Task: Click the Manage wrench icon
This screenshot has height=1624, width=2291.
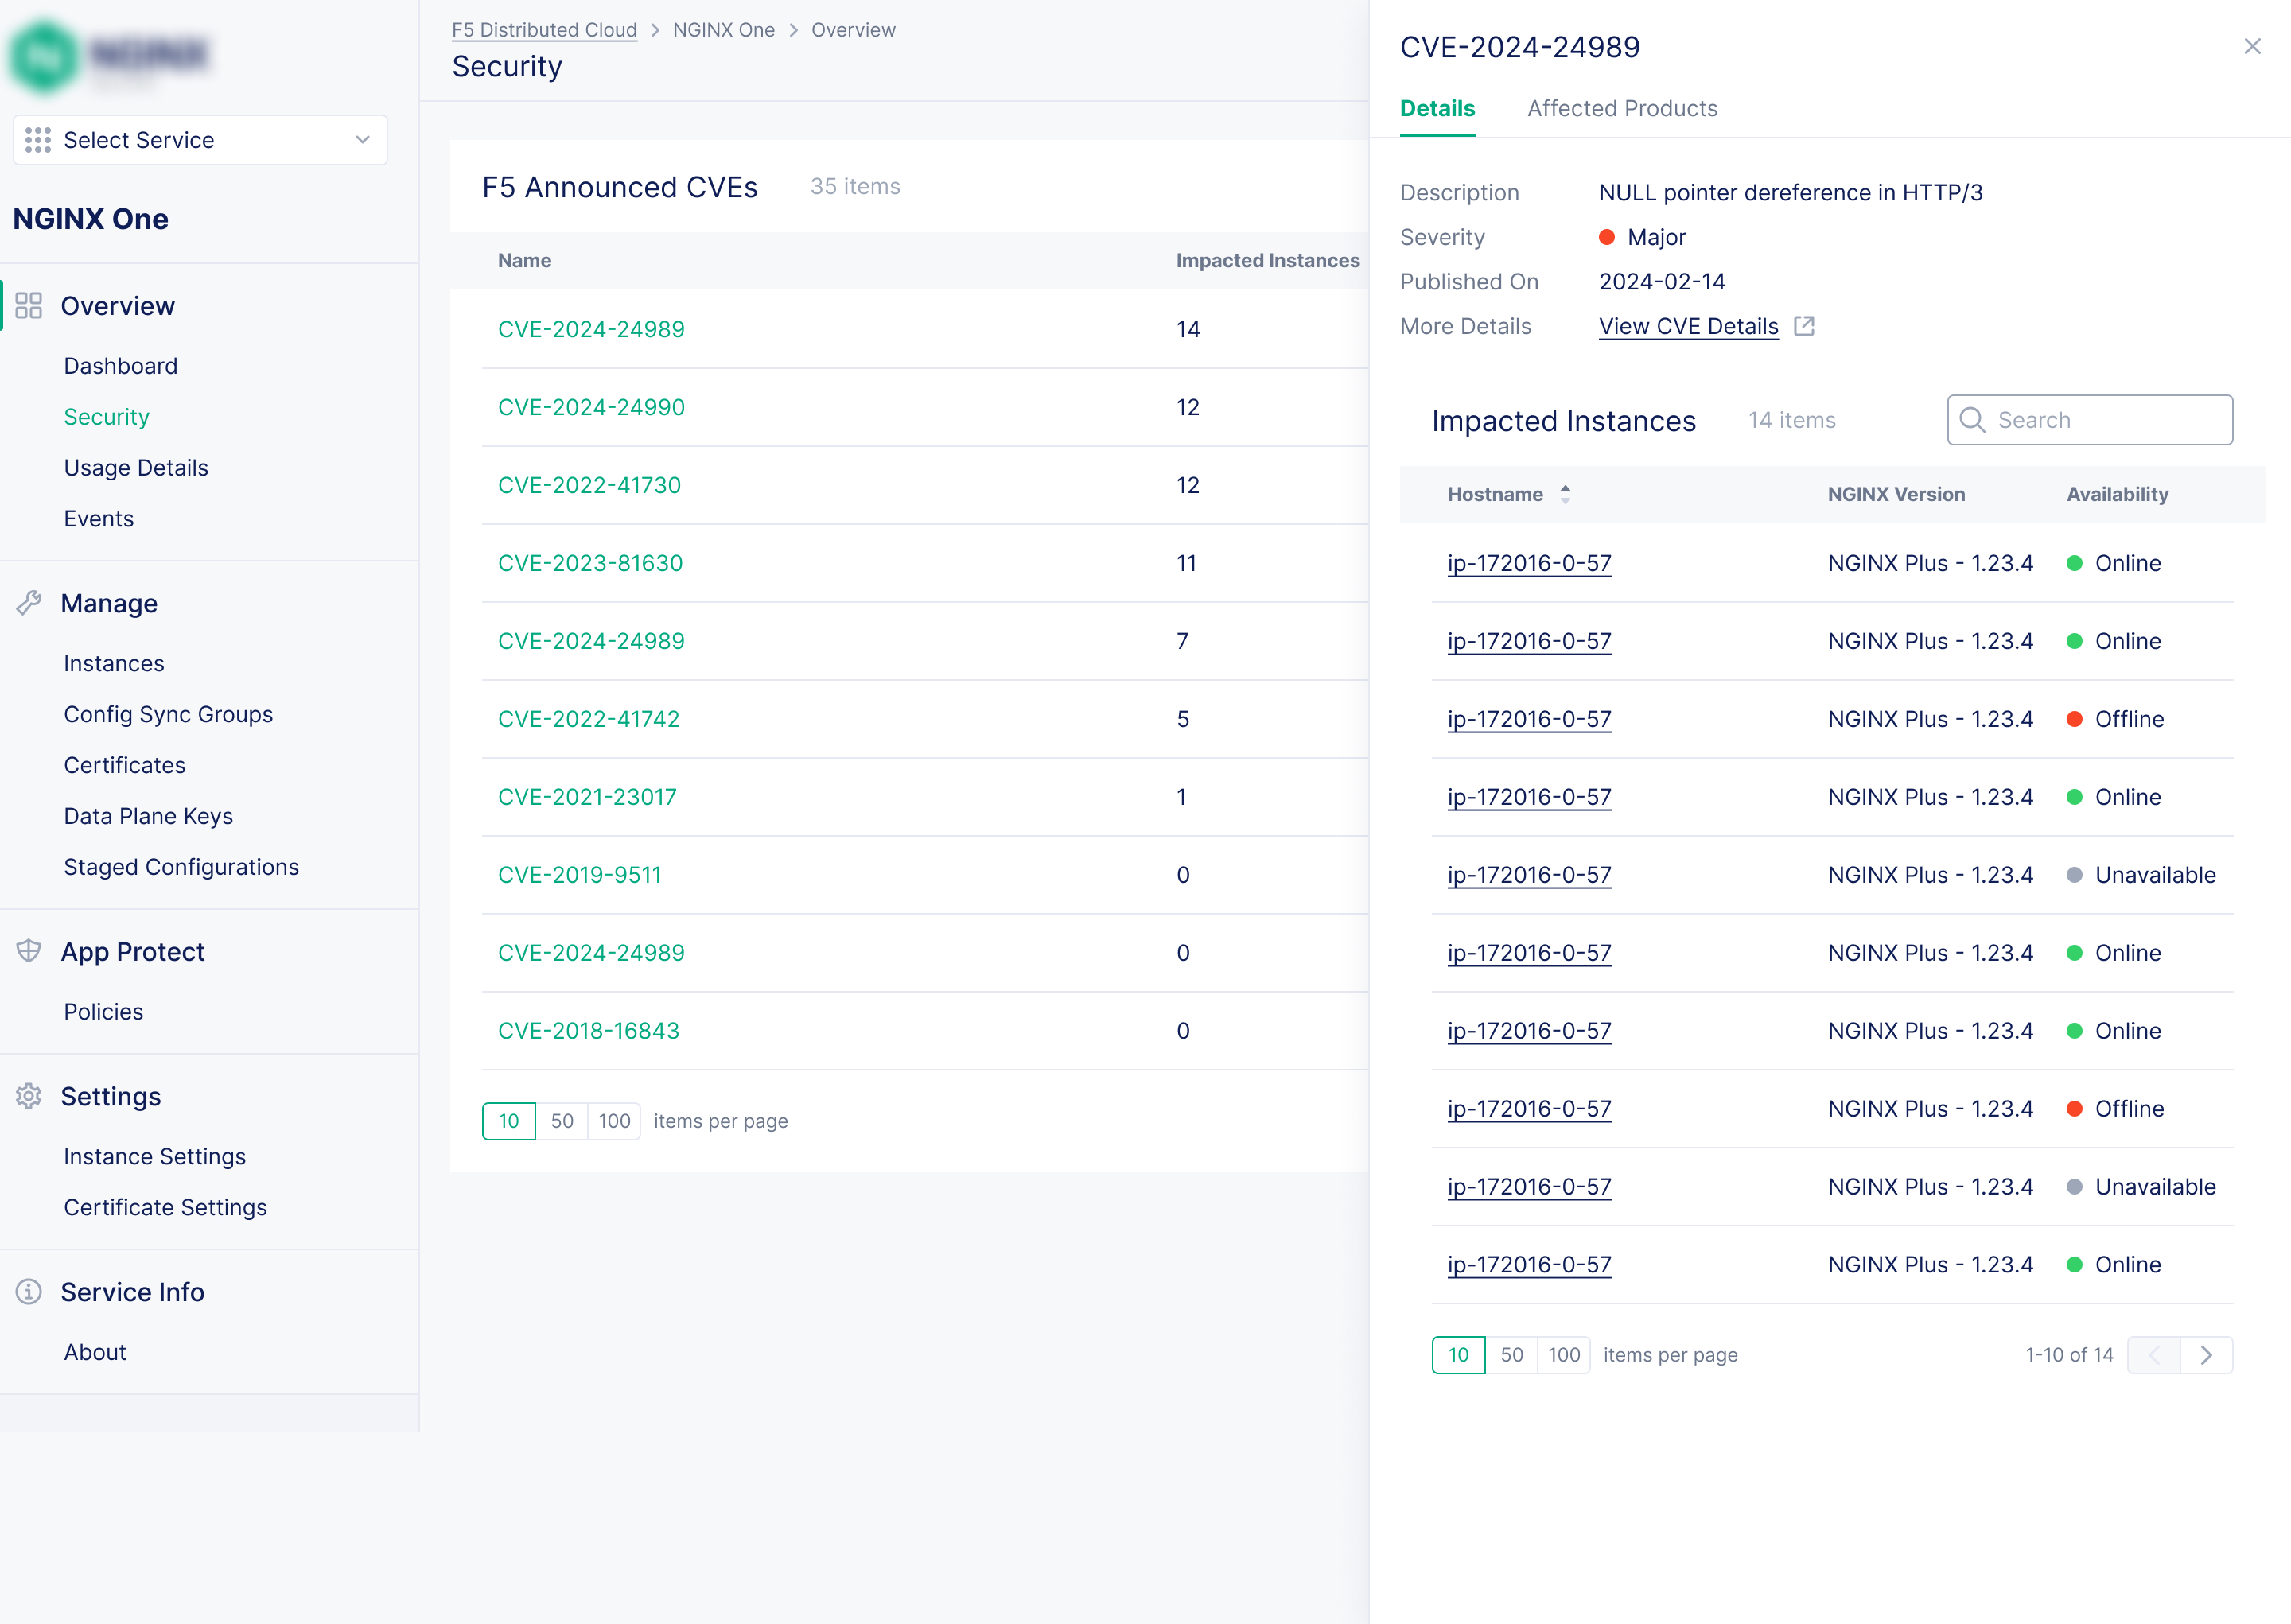Action: (29, 603)
